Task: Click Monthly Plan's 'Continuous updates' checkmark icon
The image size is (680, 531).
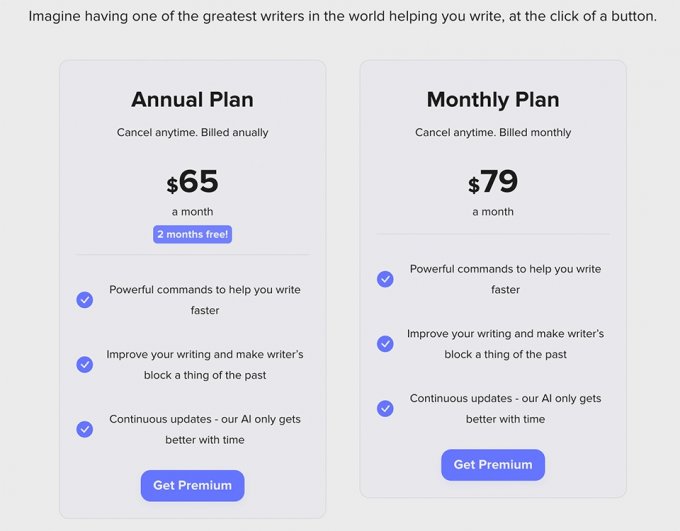Action: point(385,408)
